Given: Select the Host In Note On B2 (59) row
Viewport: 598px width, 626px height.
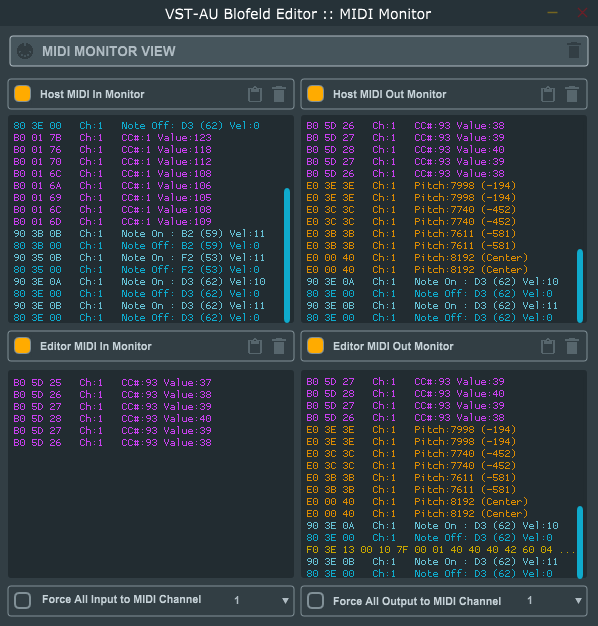Looking at the screenshot, I should (x=139, y=234).
